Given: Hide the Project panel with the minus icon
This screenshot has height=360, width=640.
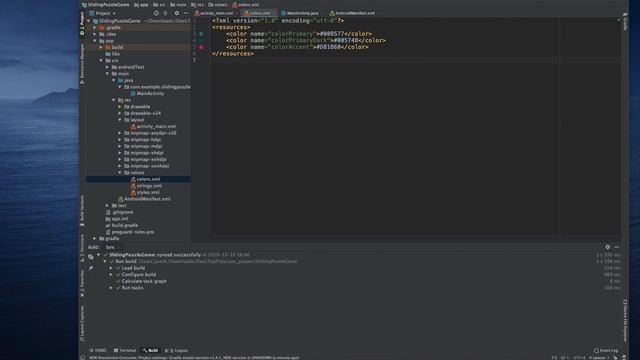Looking at the screenshot, I should pyautogui.click(x=186, y=13).
